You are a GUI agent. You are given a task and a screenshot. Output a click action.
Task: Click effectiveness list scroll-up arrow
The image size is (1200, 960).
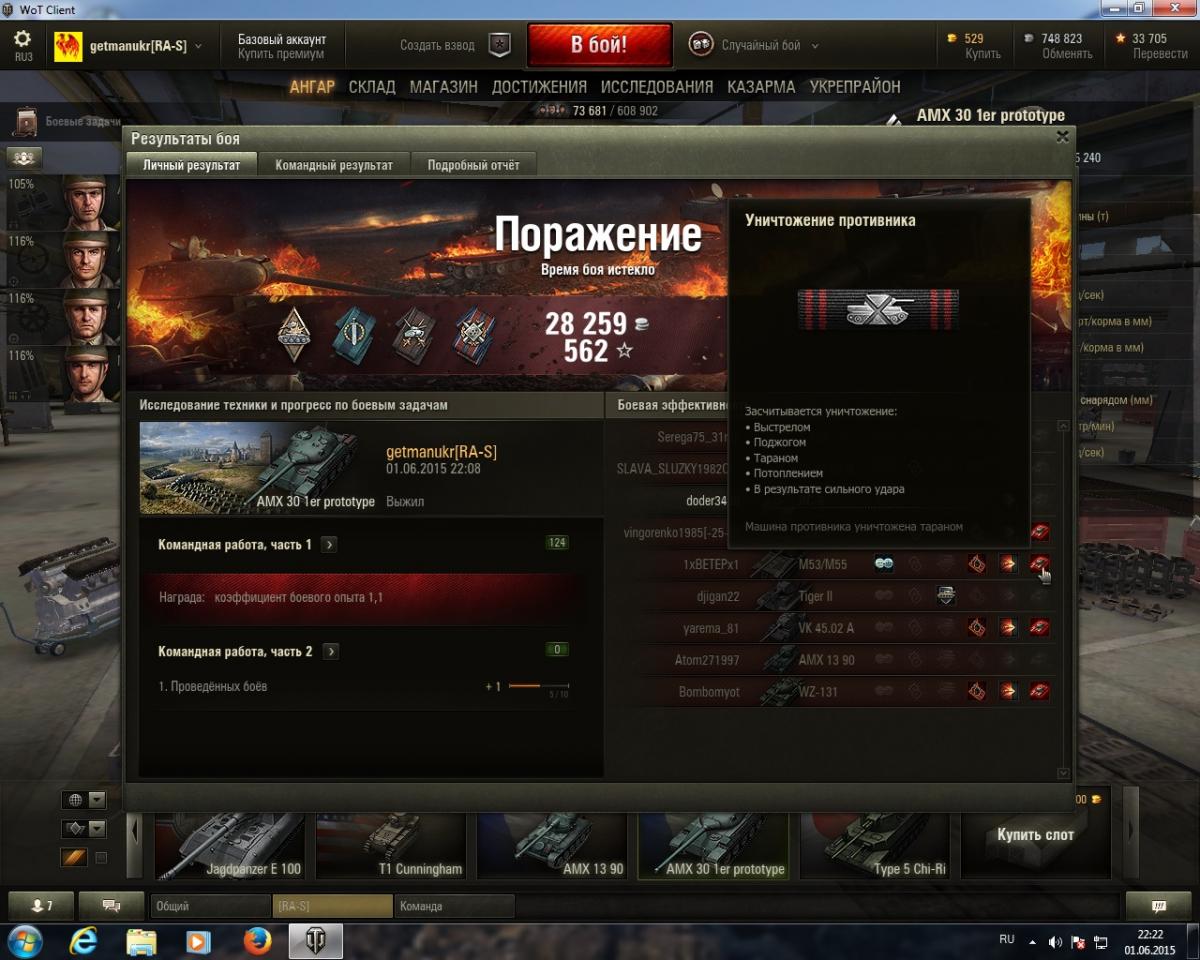point(1063,427)
